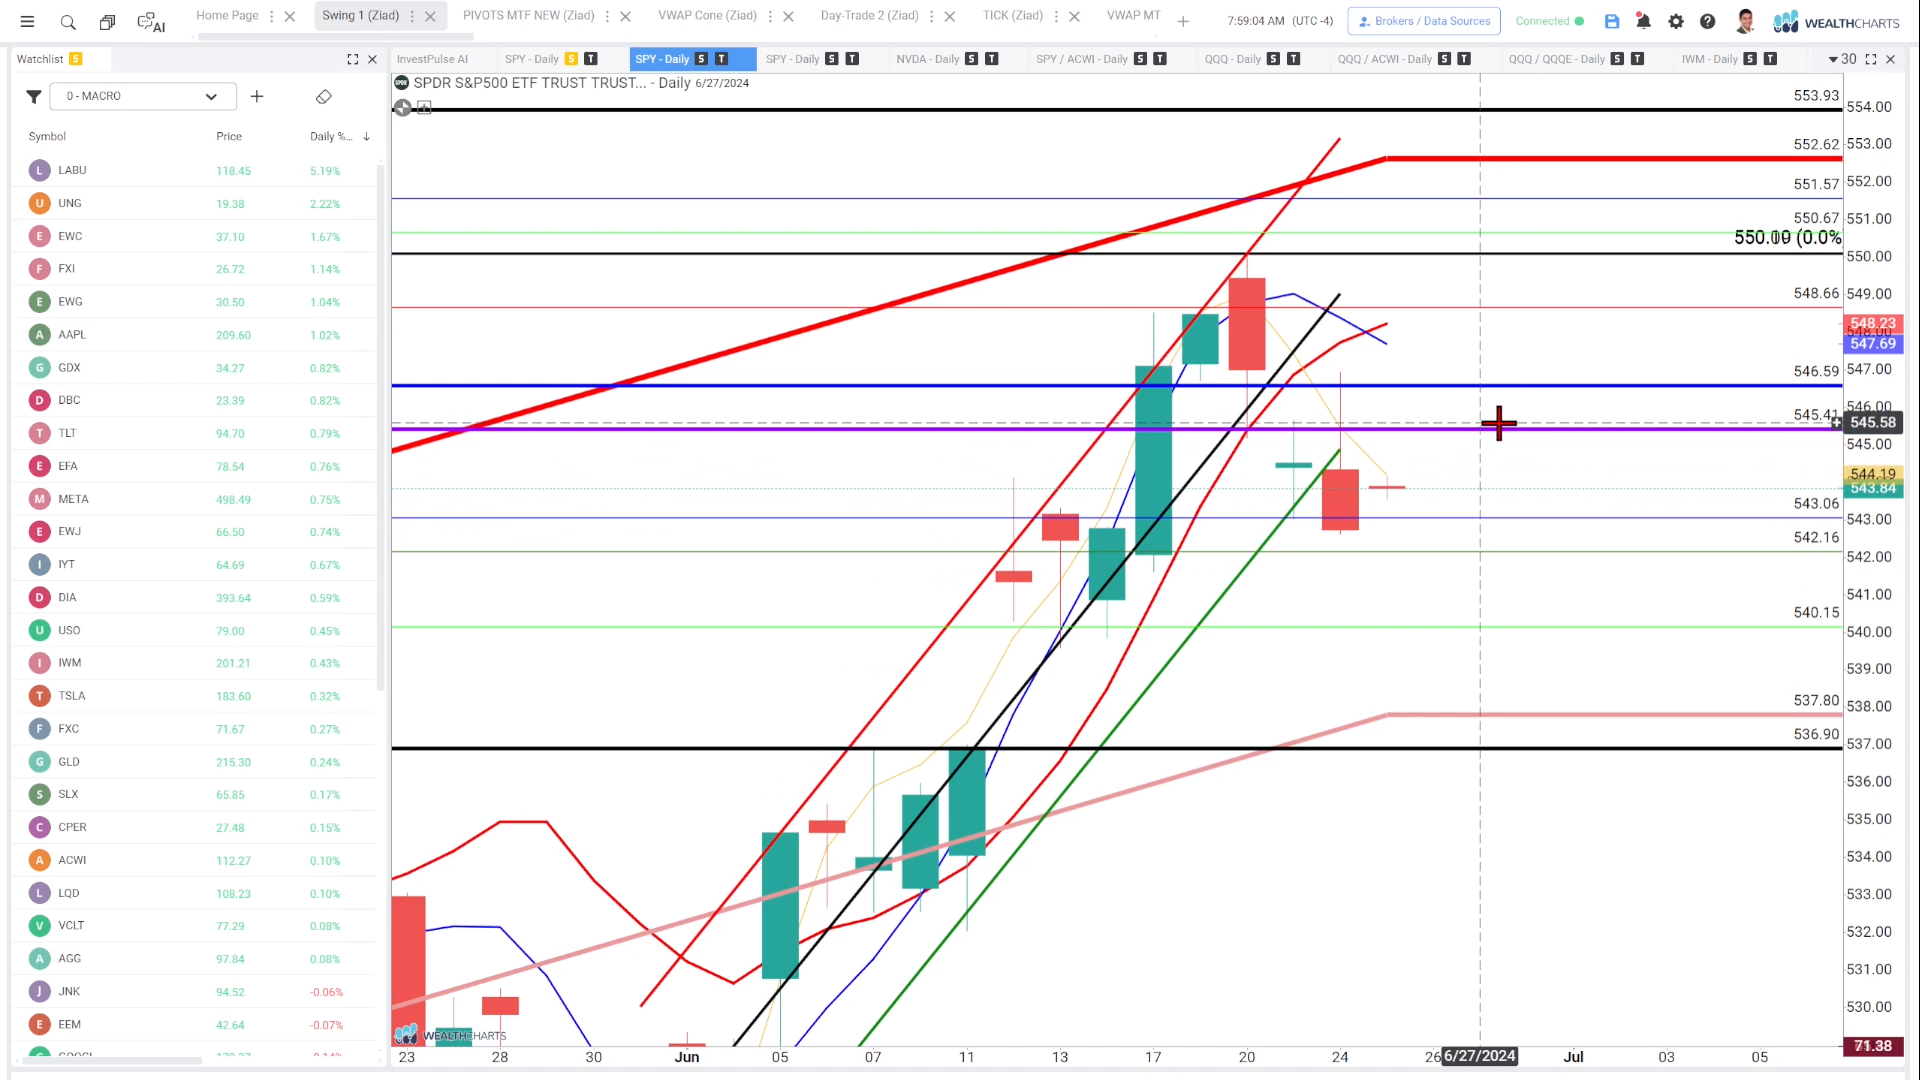
Task: Select AAPL row in the watchlist
Action: tap(196, 334)
